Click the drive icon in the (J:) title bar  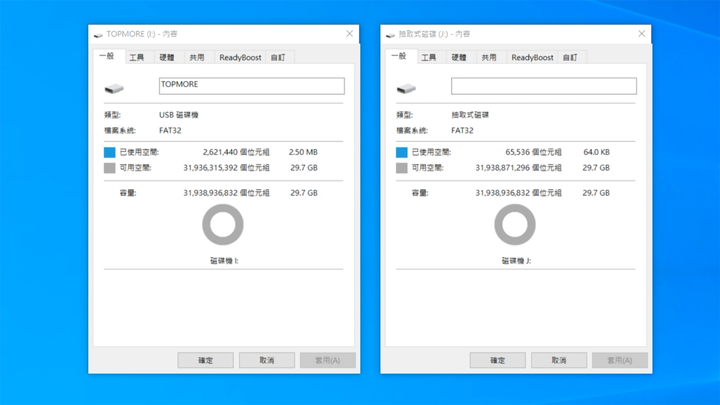[390, 35]
